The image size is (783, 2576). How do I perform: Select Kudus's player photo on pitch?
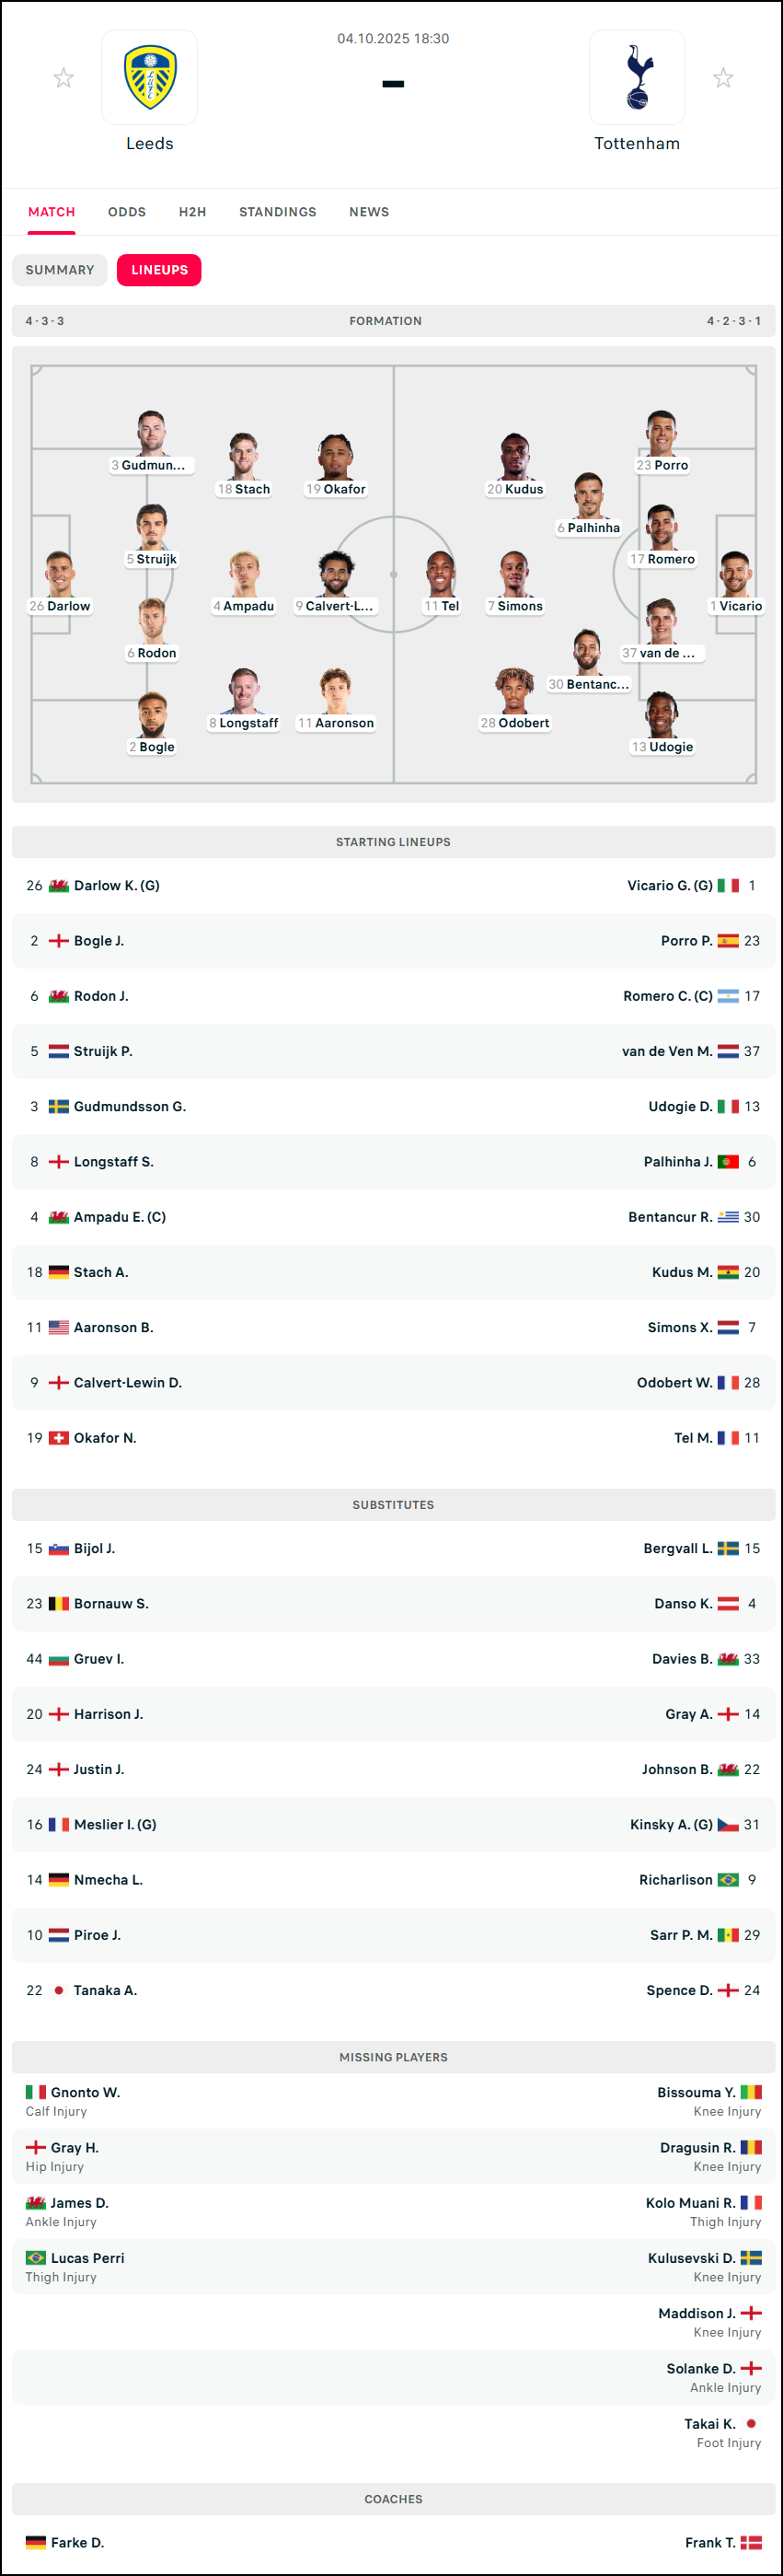[x=515, y=456]
